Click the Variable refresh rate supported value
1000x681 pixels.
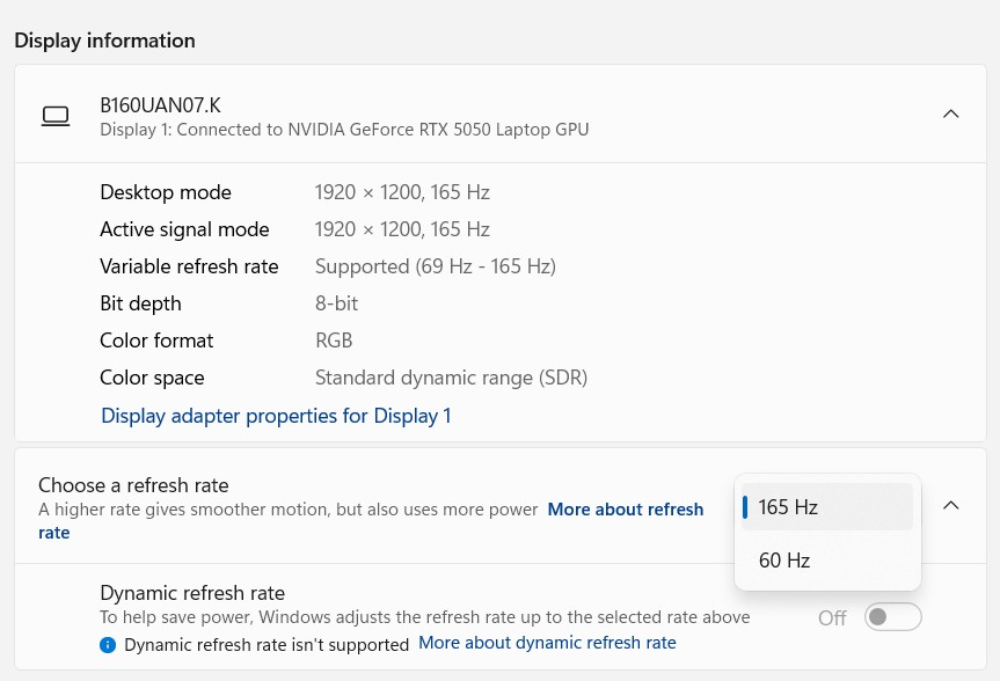[435, 266]
